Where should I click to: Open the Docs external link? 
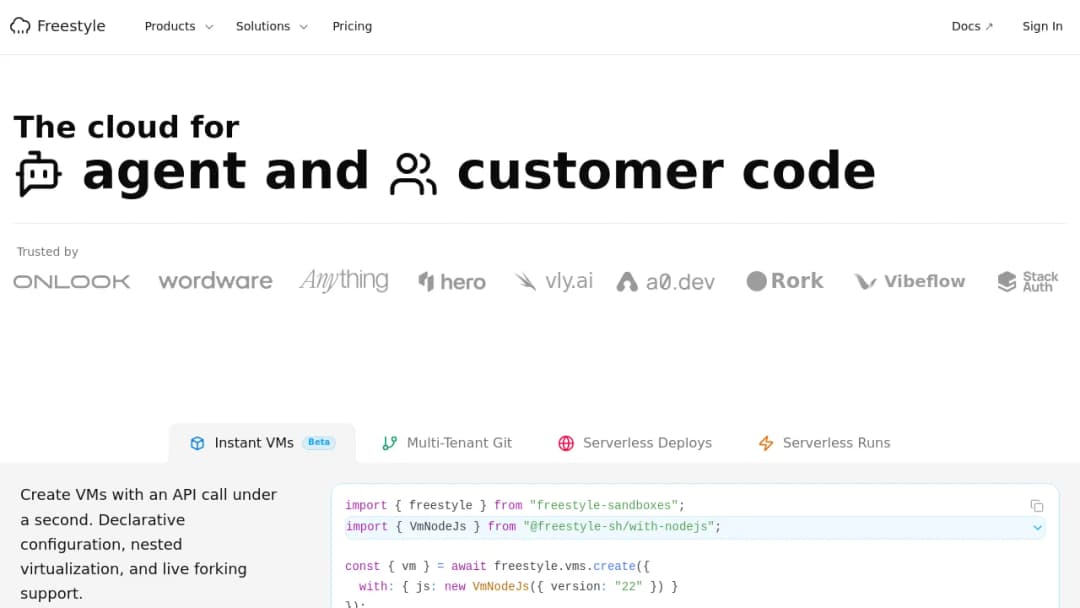tap(972, 26)
